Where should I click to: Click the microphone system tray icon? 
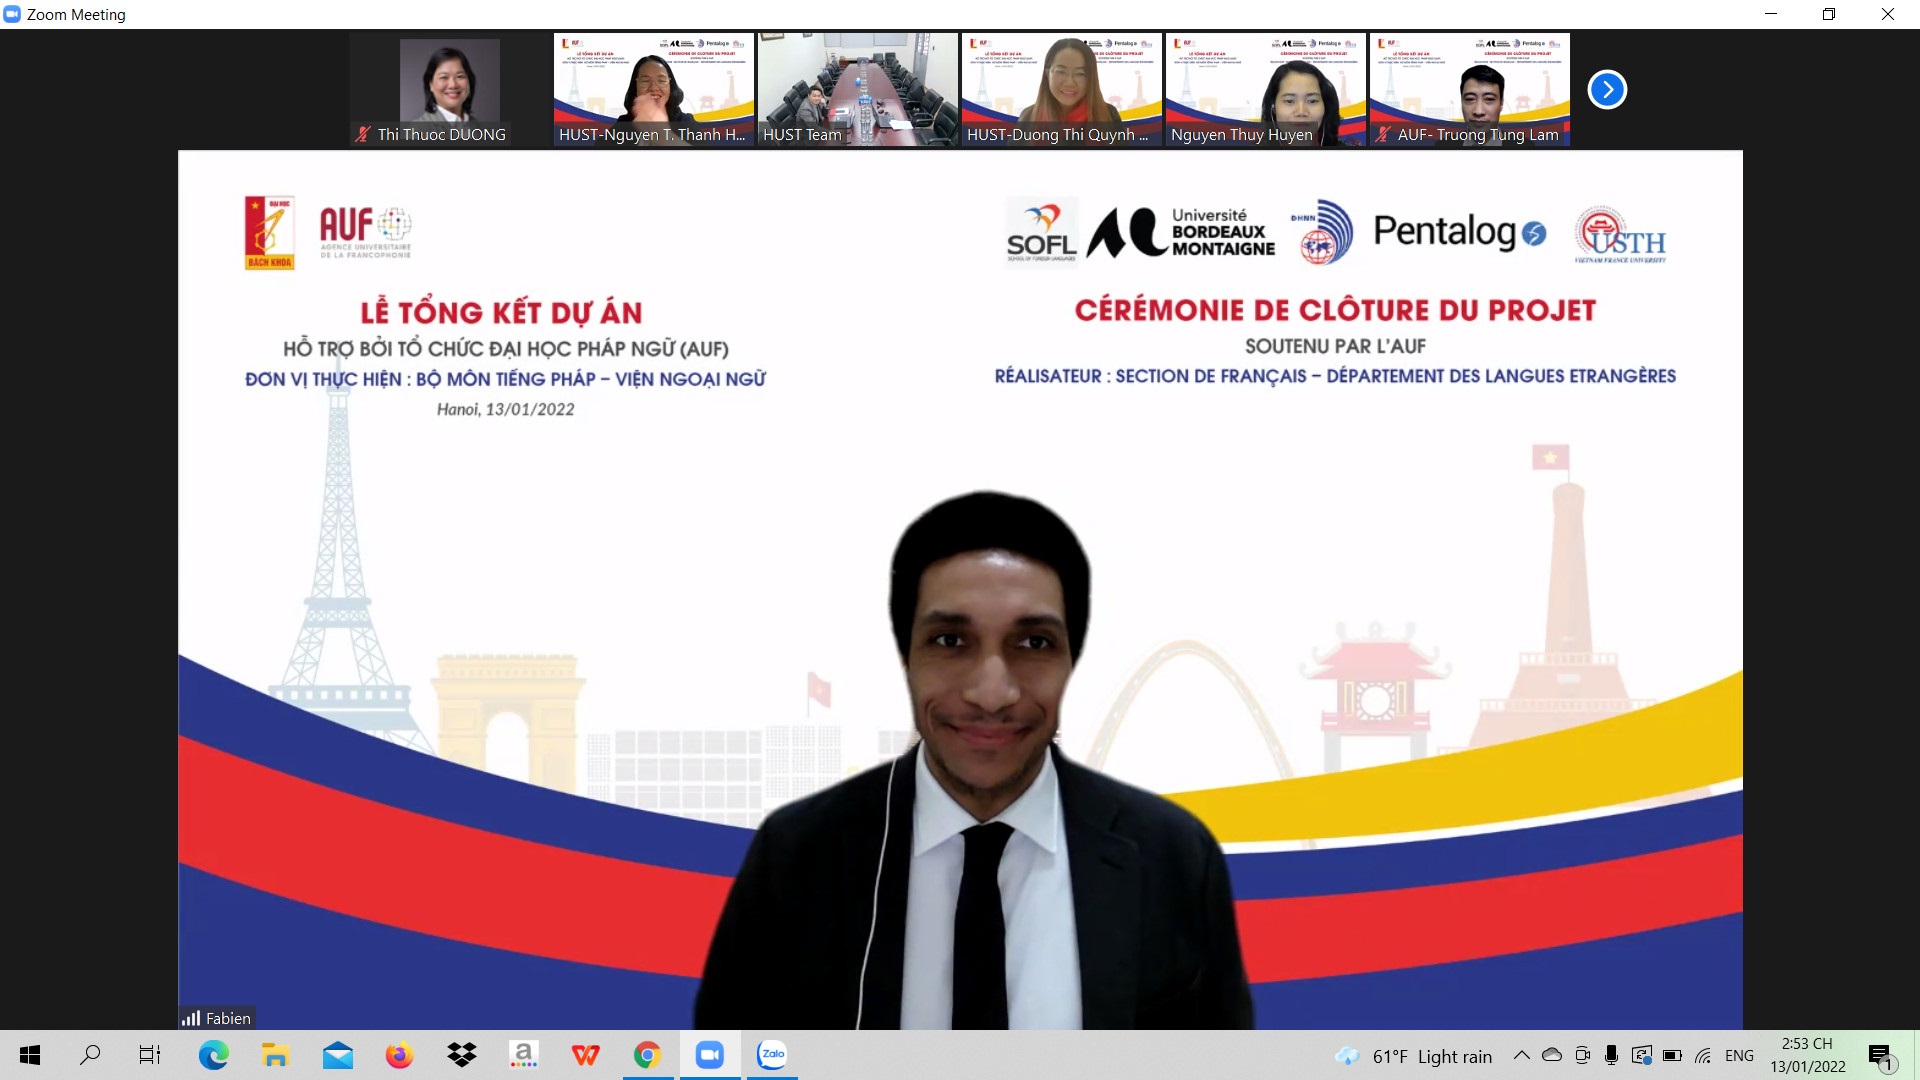point(1611,1055)
